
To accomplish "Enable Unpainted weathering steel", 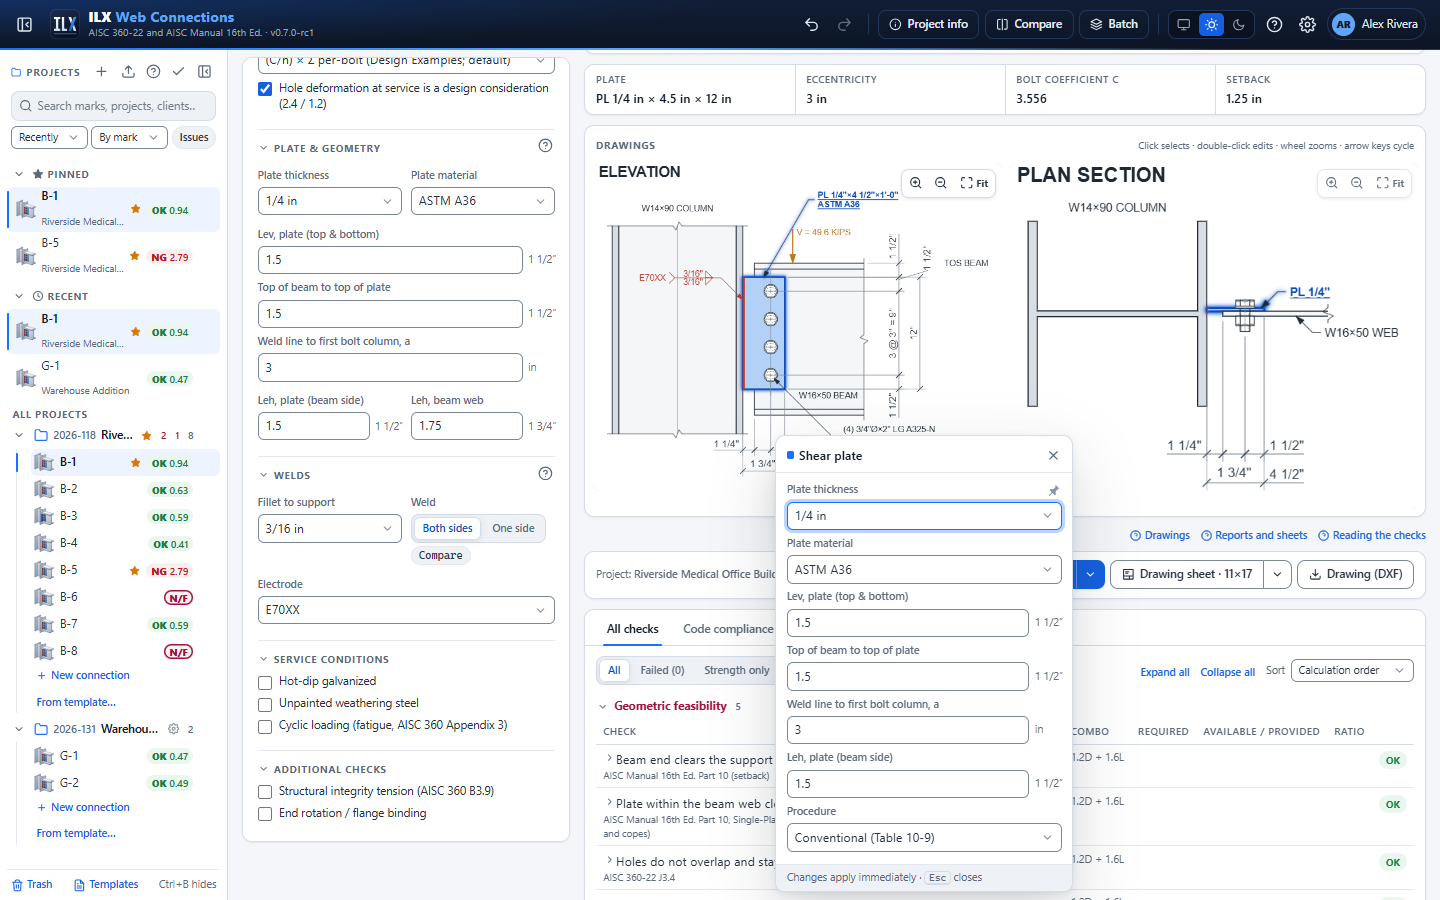I will point(265,704).
